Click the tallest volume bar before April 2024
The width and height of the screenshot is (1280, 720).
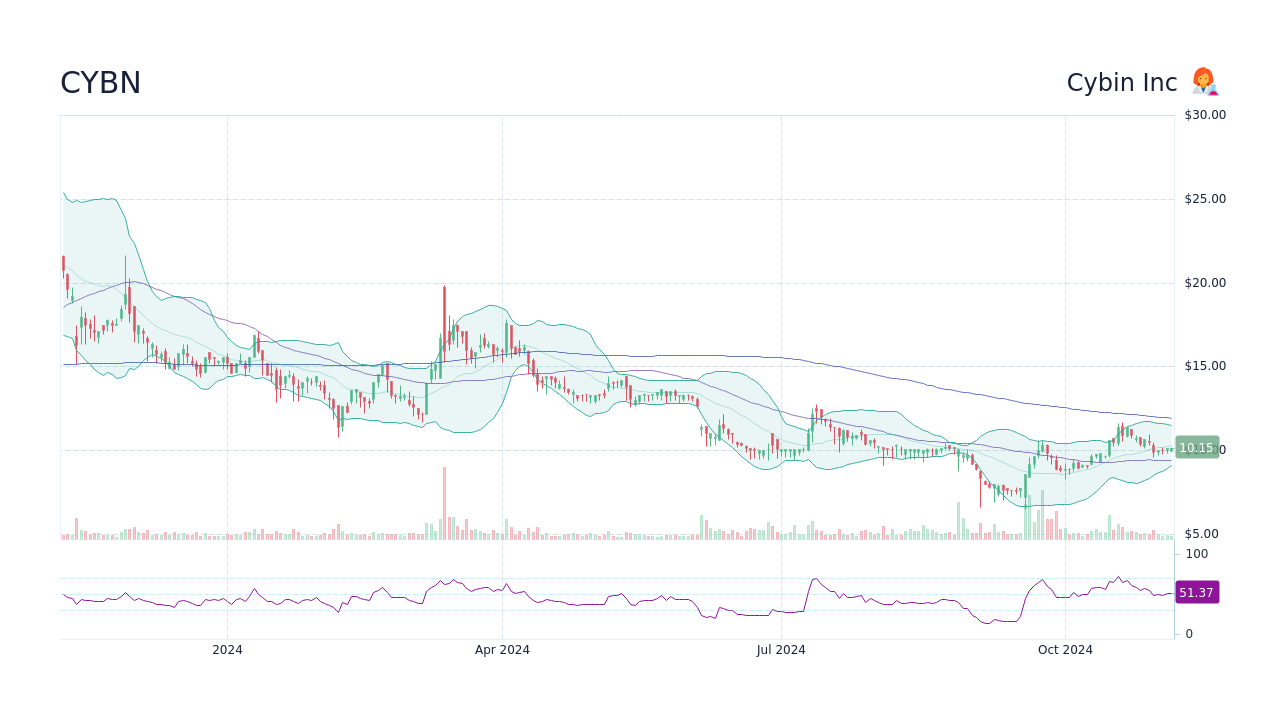[444, 504]
